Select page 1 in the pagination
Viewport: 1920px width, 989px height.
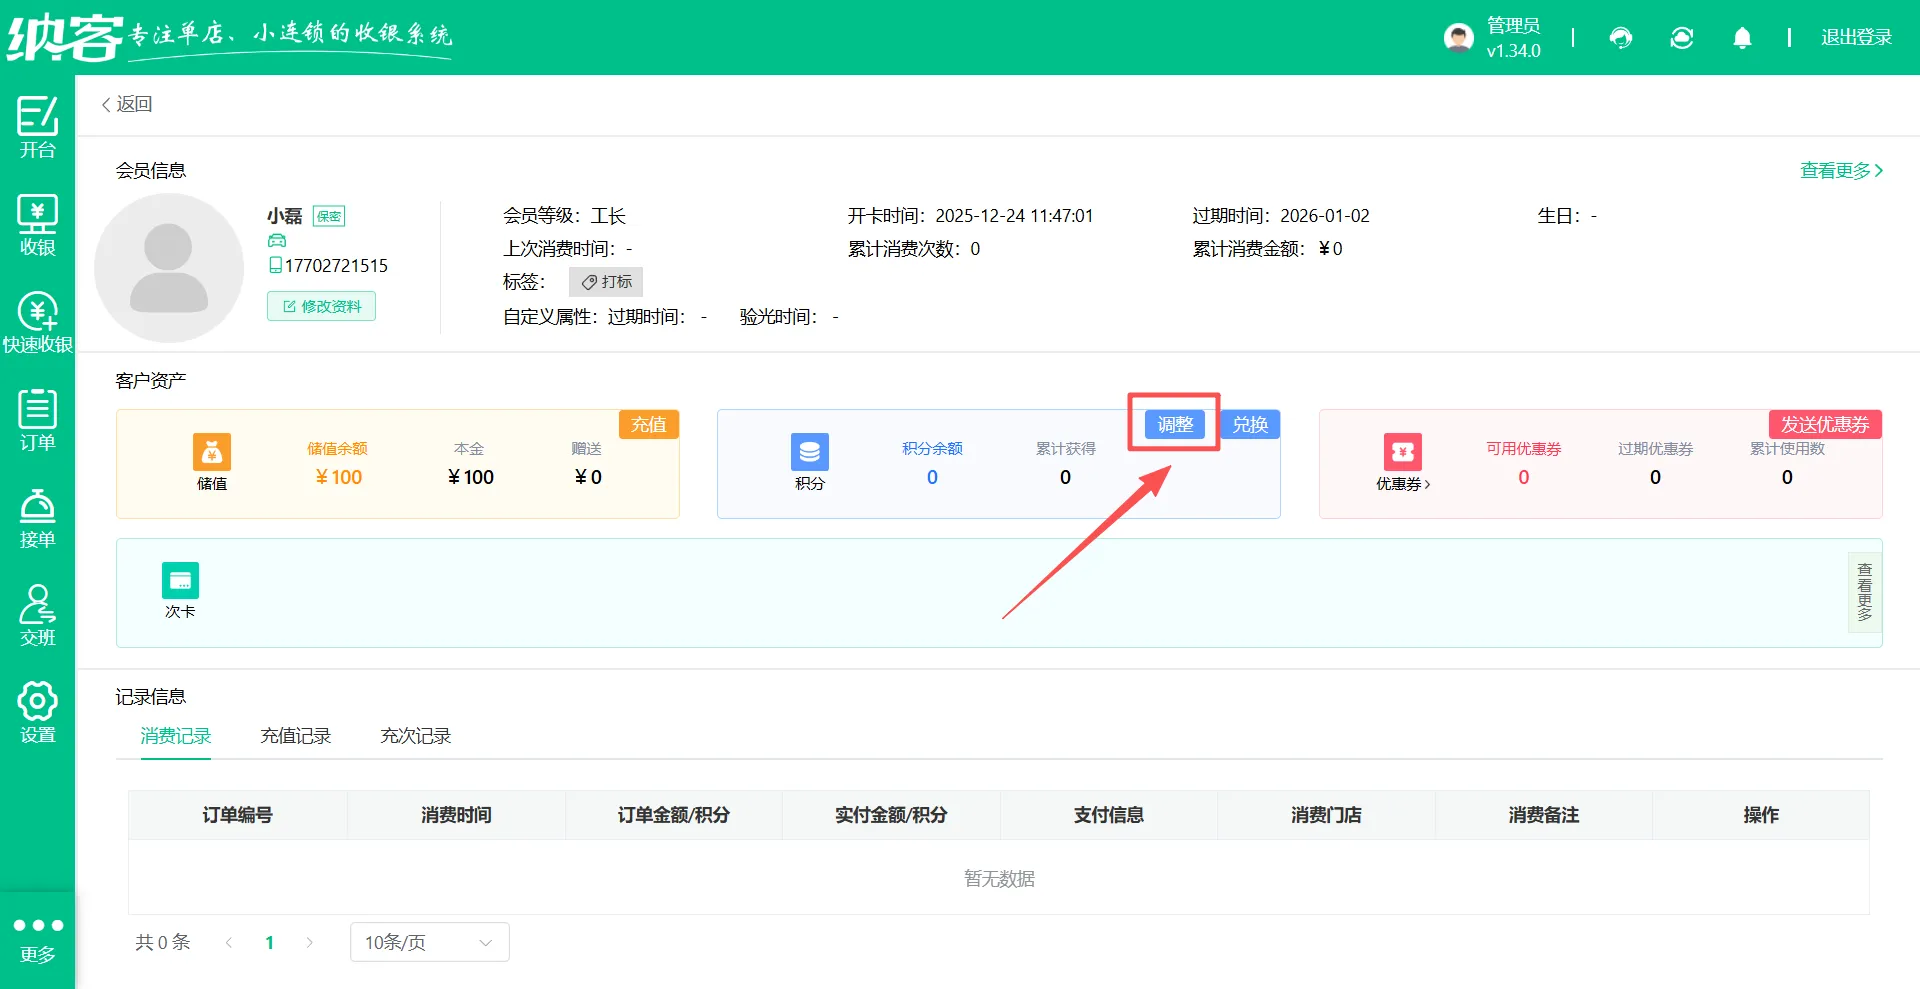pos(269,941)
